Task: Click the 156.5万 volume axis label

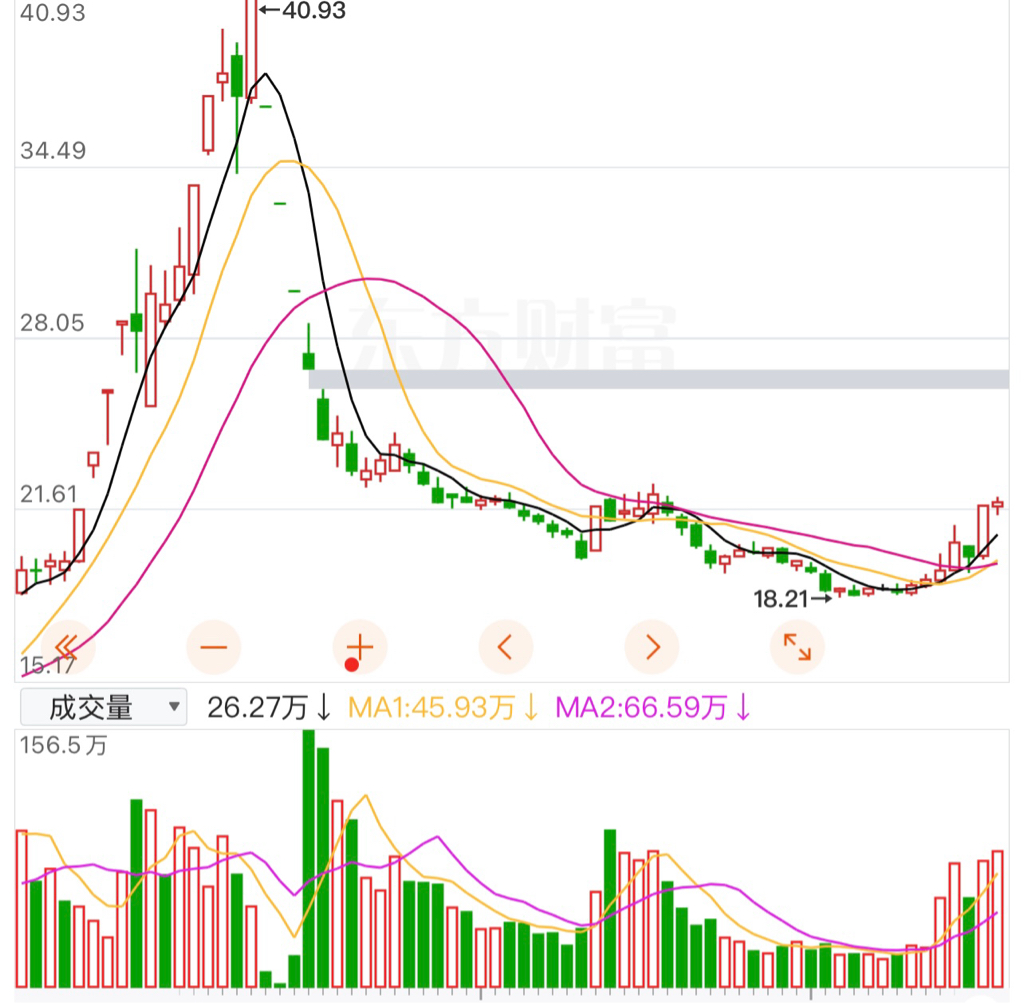Action: click(x=63, y=745)
